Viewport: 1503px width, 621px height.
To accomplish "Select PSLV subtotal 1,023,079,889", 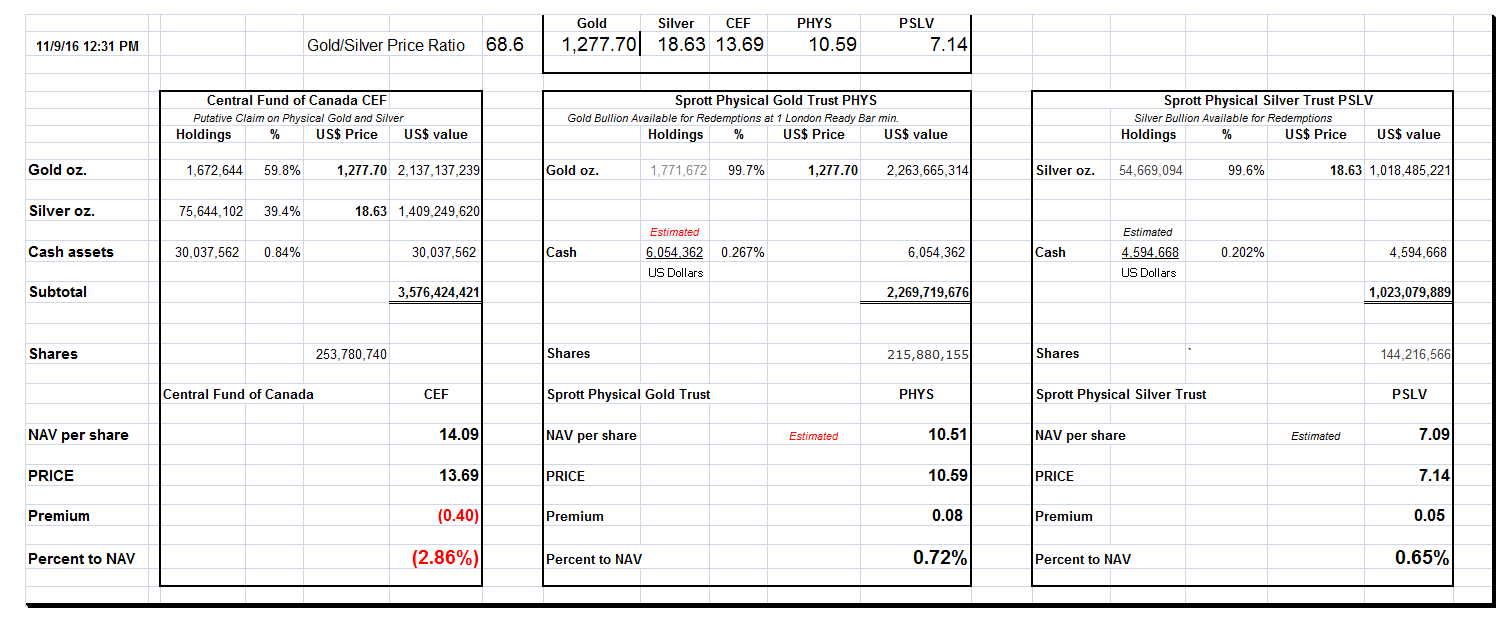I will coord(1410,292).
